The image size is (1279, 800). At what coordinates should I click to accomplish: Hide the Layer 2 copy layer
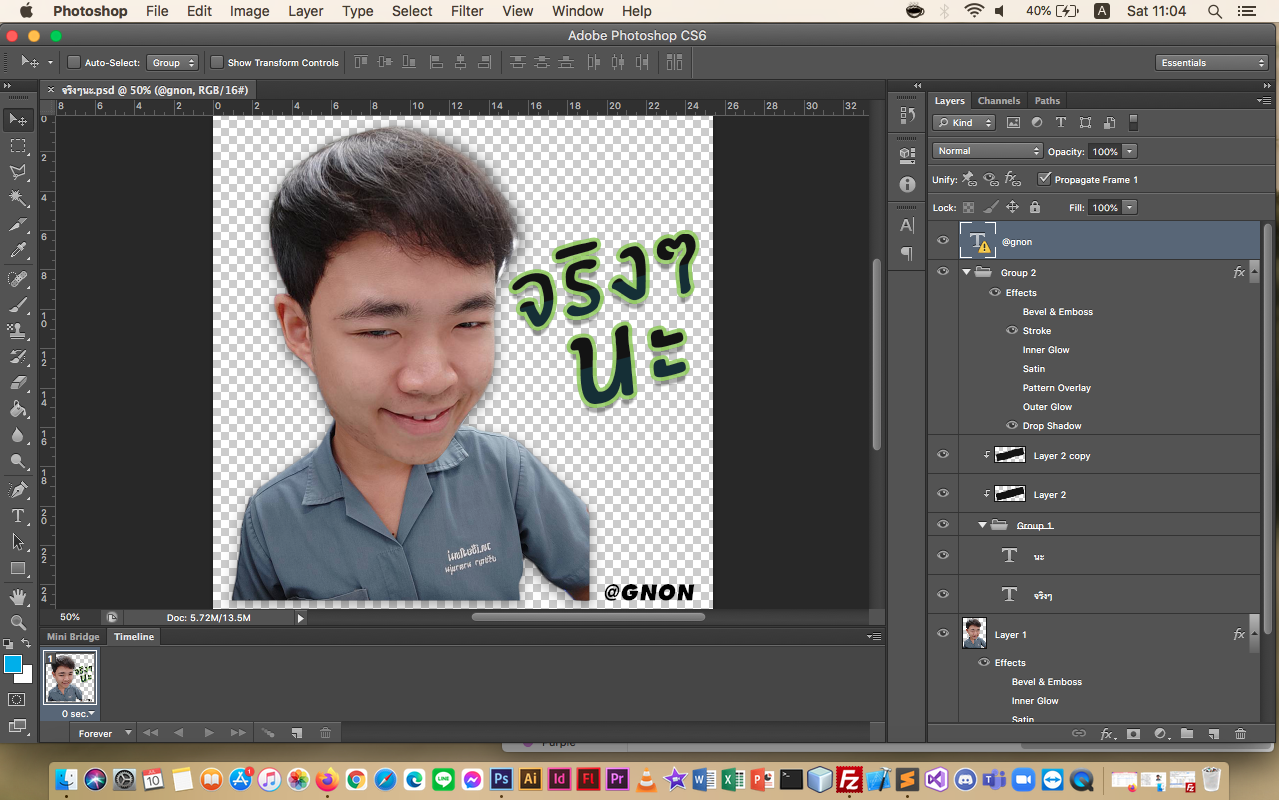942,455
